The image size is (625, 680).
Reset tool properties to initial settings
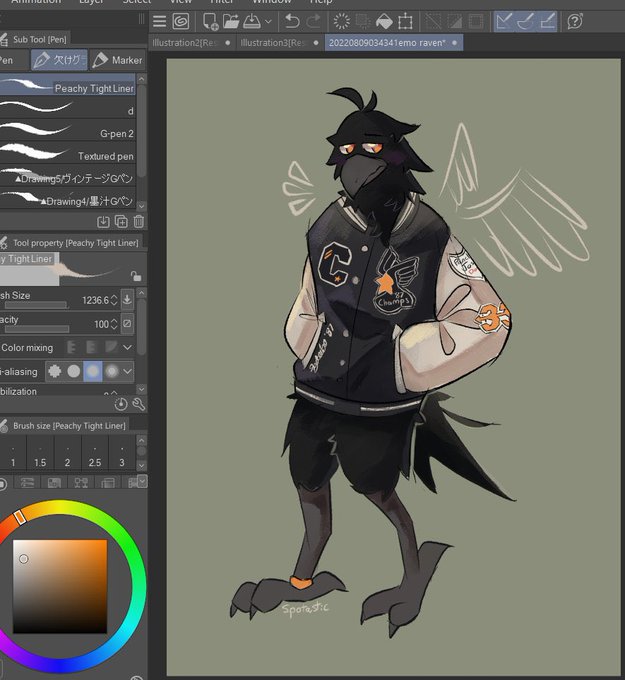[121, 404]
